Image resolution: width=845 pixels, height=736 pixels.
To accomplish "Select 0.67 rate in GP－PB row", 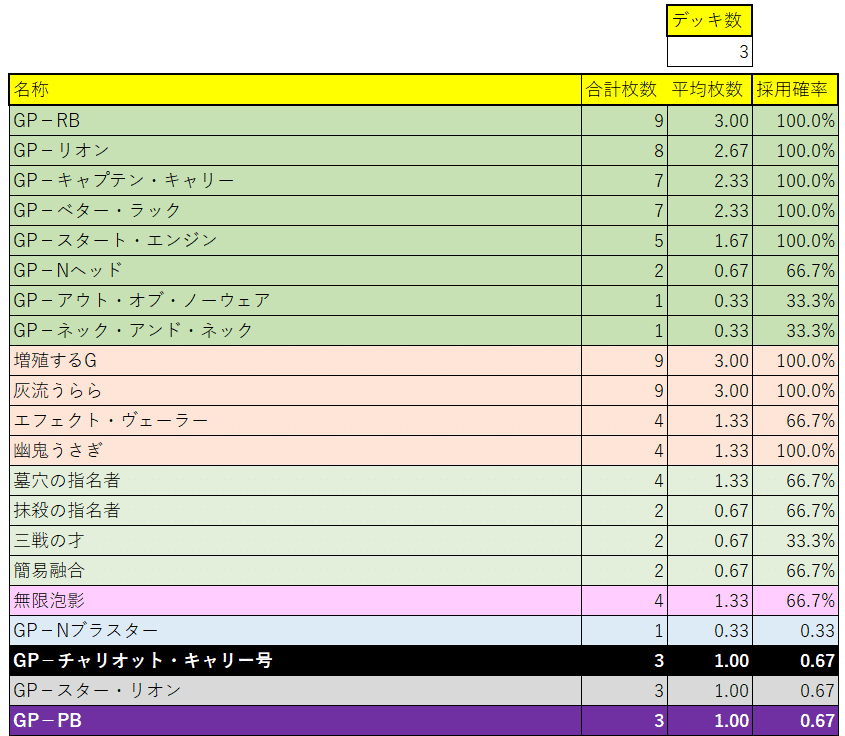I will [795, 721].
